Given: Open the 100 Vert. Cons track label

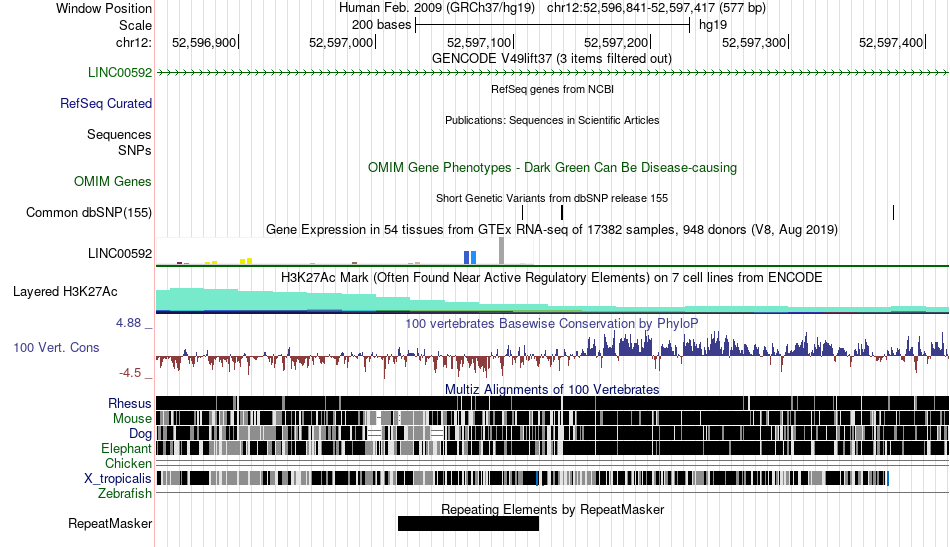Looking at the screenshot, I should (56, 348).
